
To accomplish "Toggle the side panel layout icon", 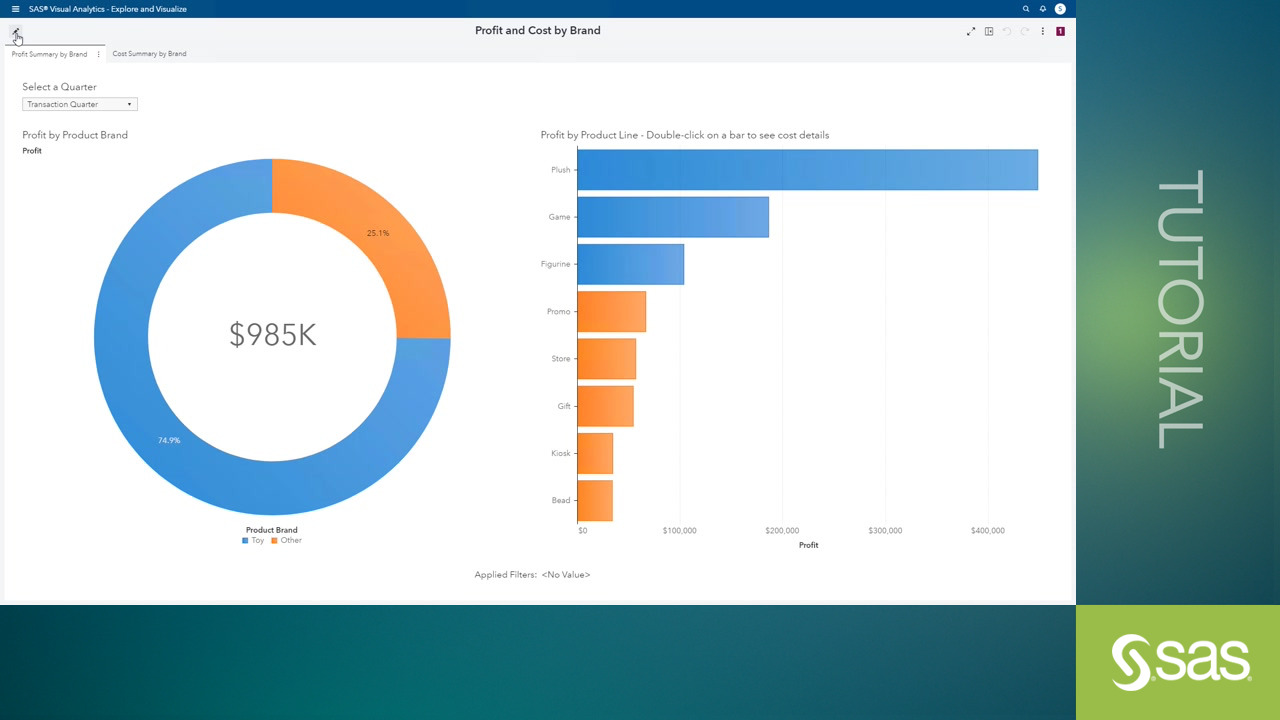I will (x=989, y=31).
